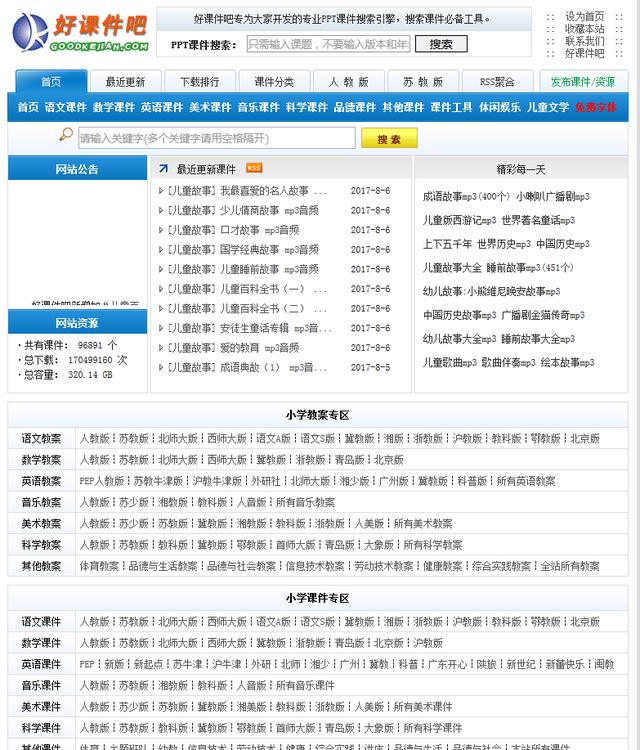This screenshot has height=750, width=640.
Task: Open 音乐课件 in blue nav bar
Action: pos(259,107)
